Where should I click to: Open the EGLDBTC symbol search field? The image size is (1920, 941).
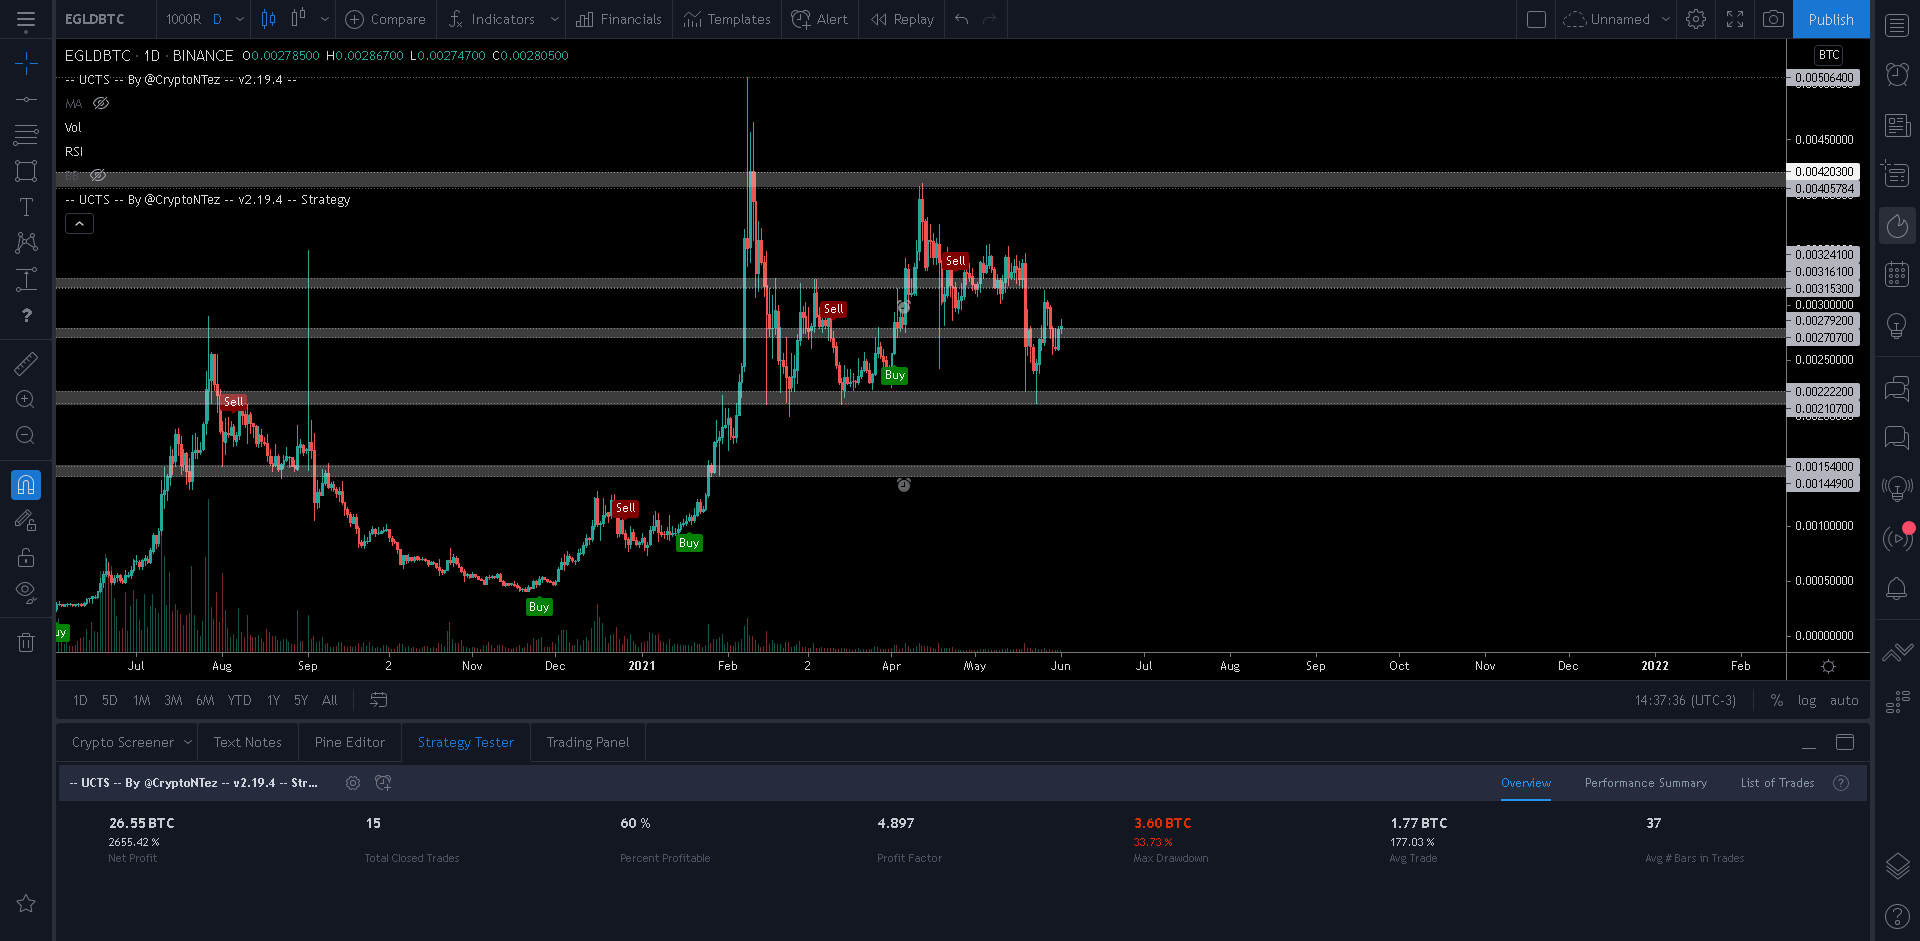[95, 19]
